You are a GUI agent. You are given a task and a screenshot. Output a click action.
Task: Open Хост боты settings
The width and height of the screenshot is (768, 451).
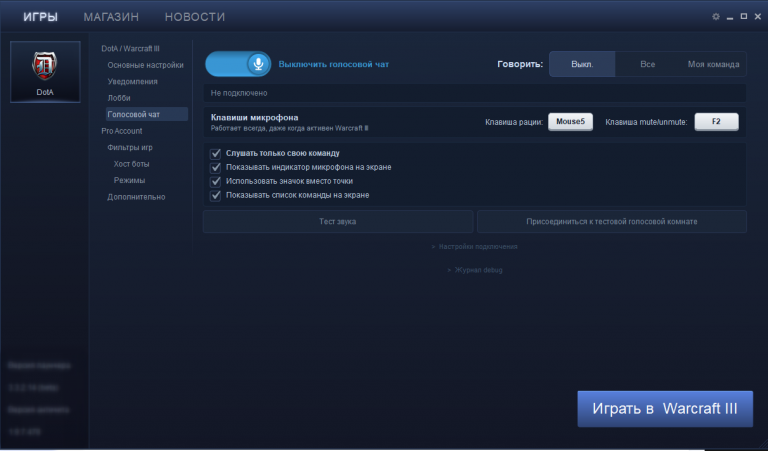tap(131, 164)
